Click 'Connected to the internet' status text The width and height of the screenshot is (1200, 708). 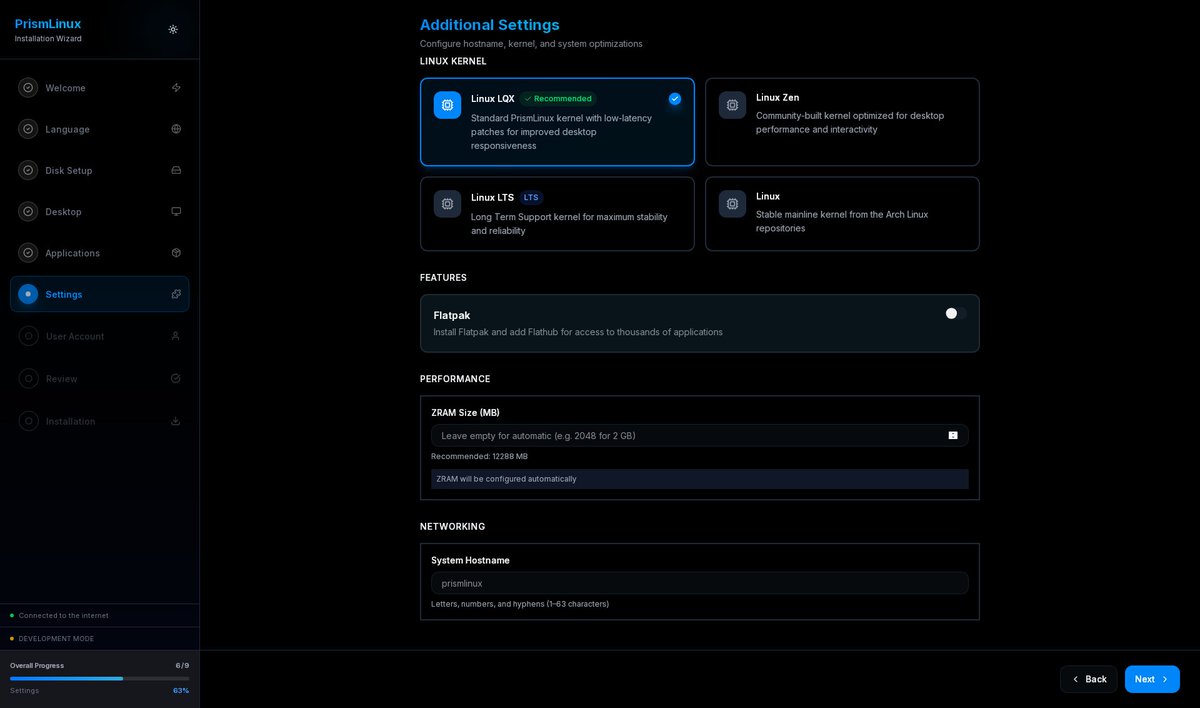tap(63, 616)
